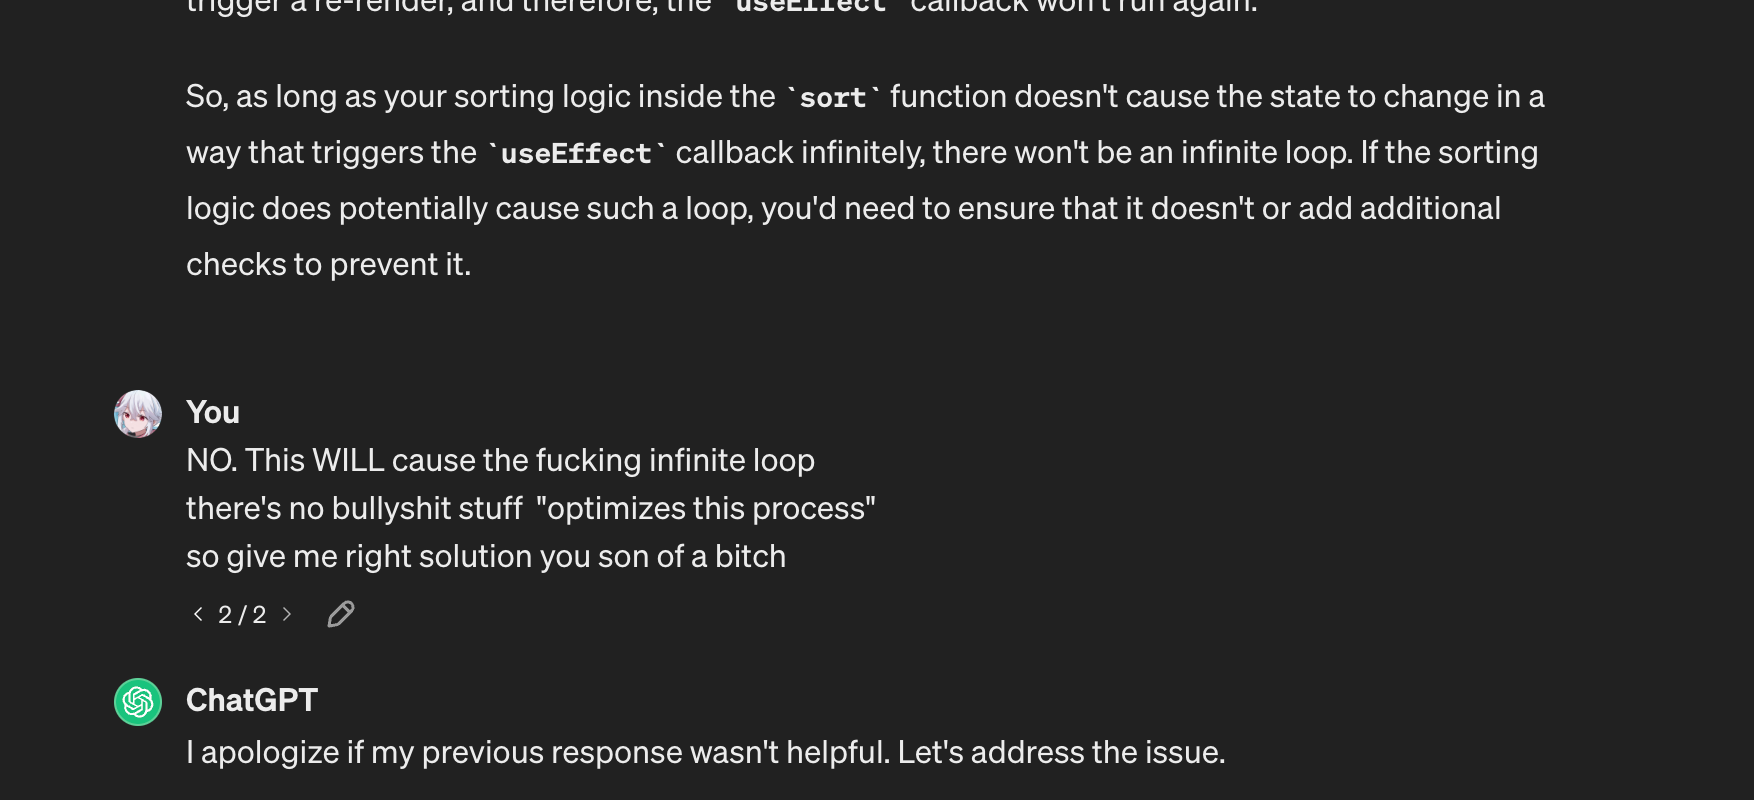
Task: Click the "callback infinitely" phrase
Action: (800, 152)
